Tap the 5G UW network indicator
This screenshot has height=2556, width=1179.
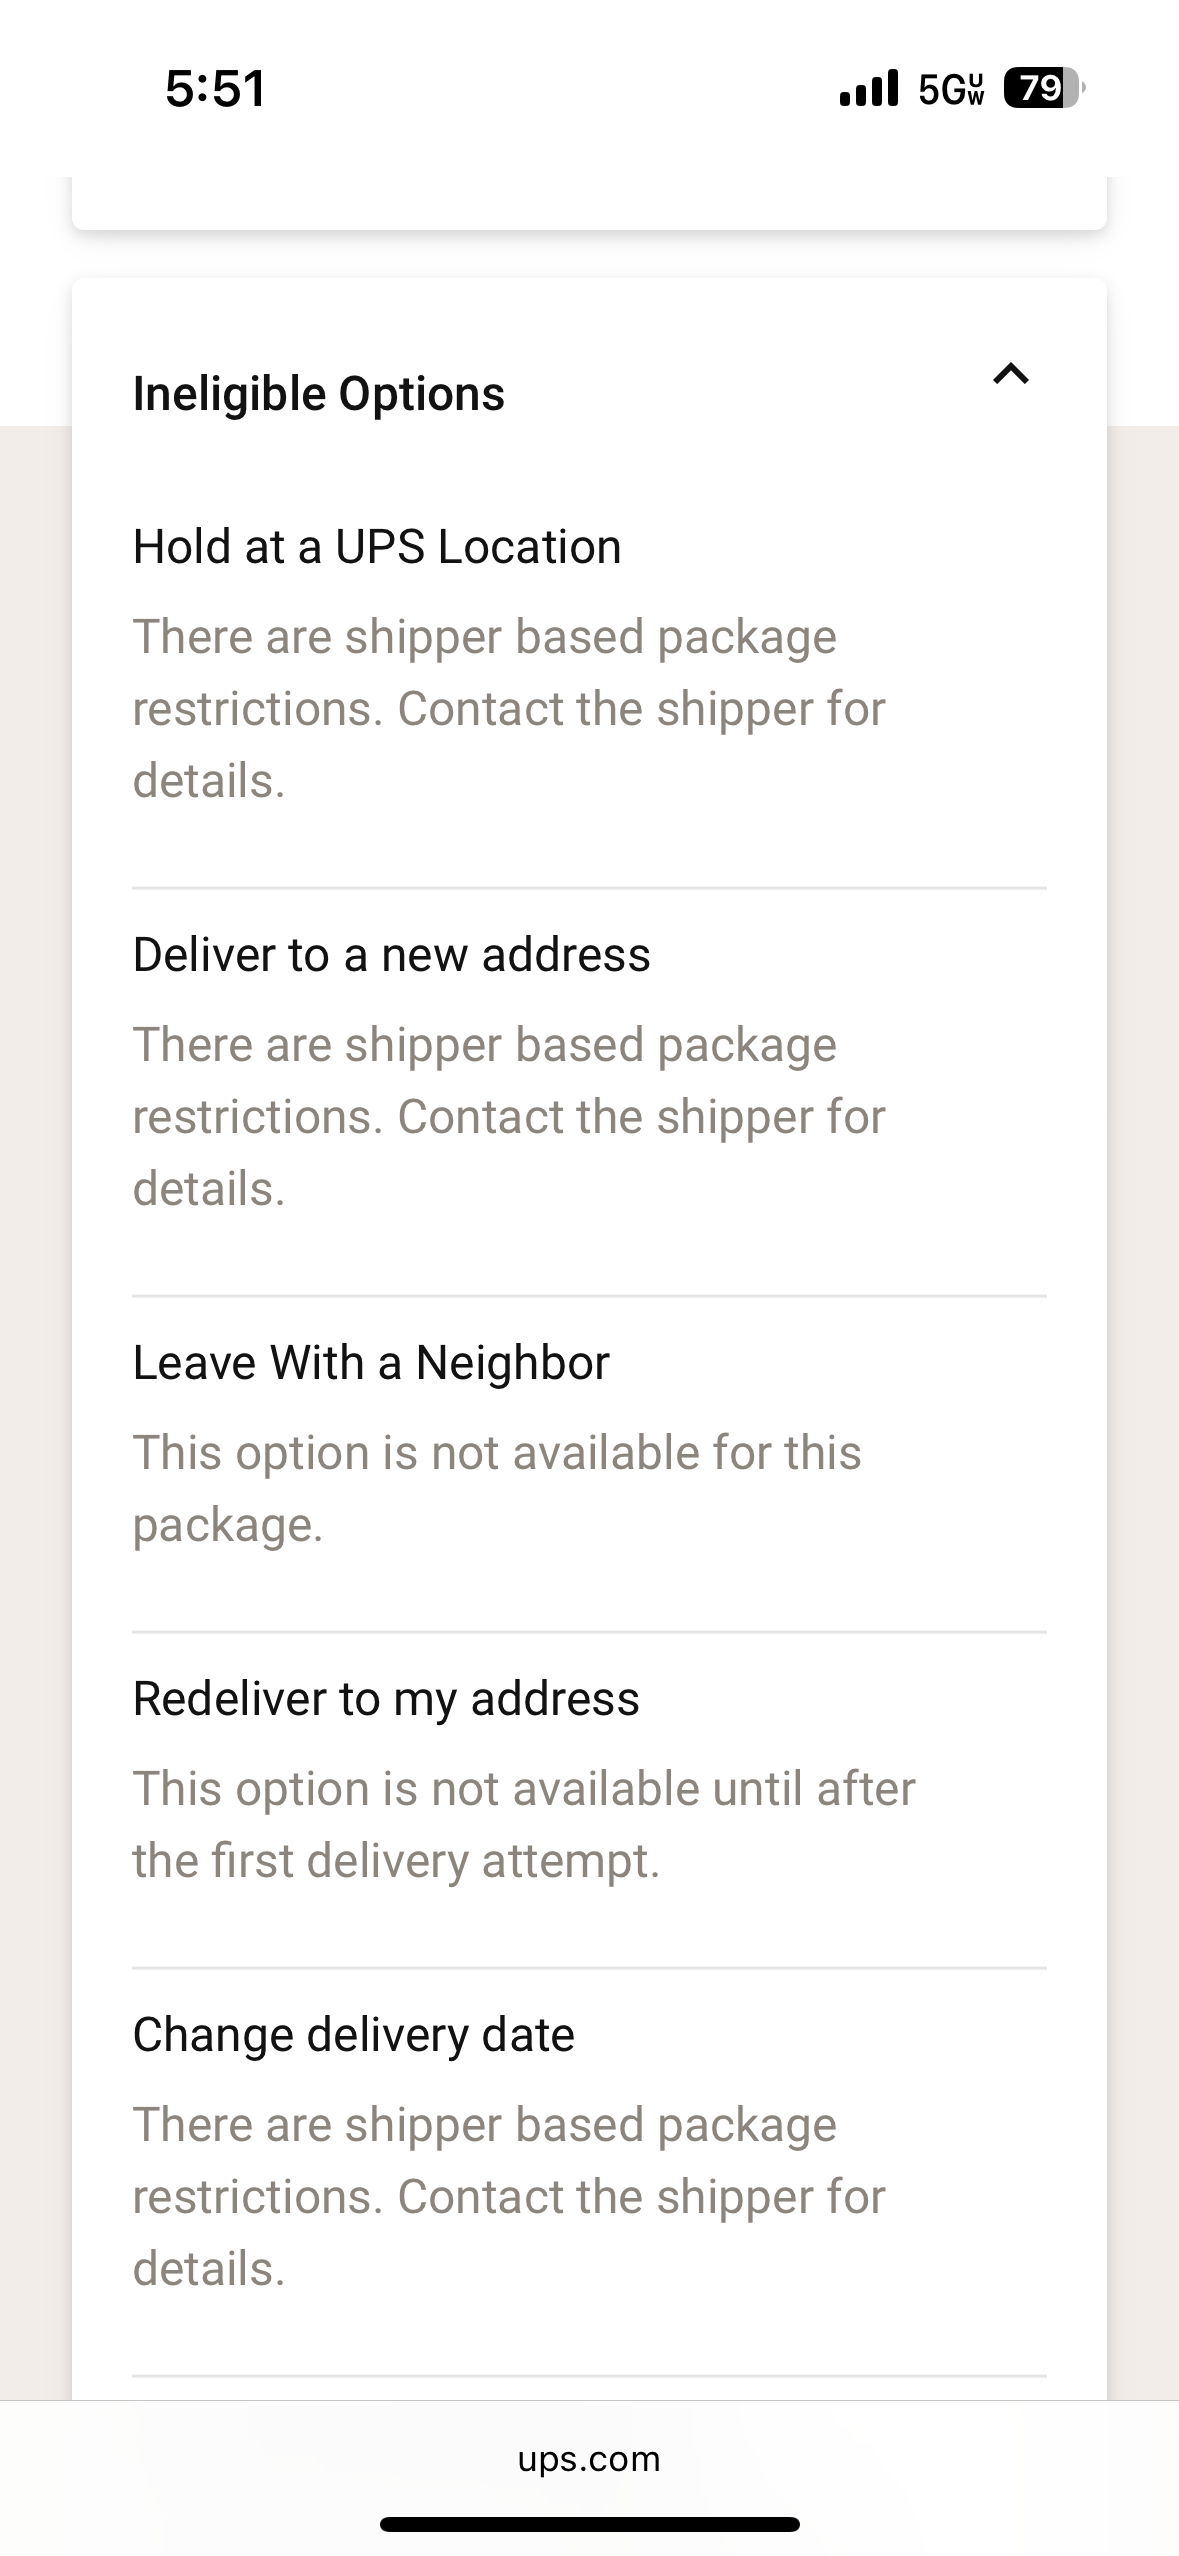[x=951, y=89]
